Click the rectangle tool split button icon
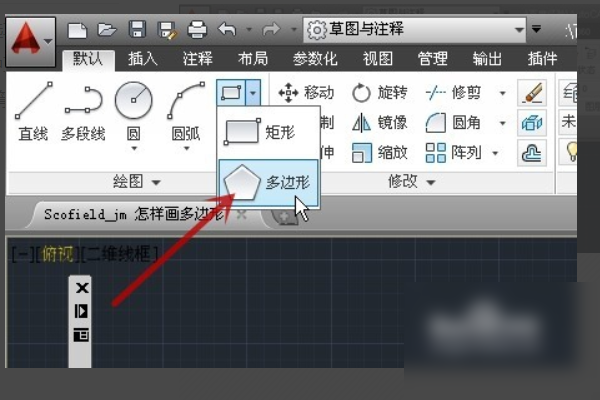This screenshot has width=600, height=400. 231,92
